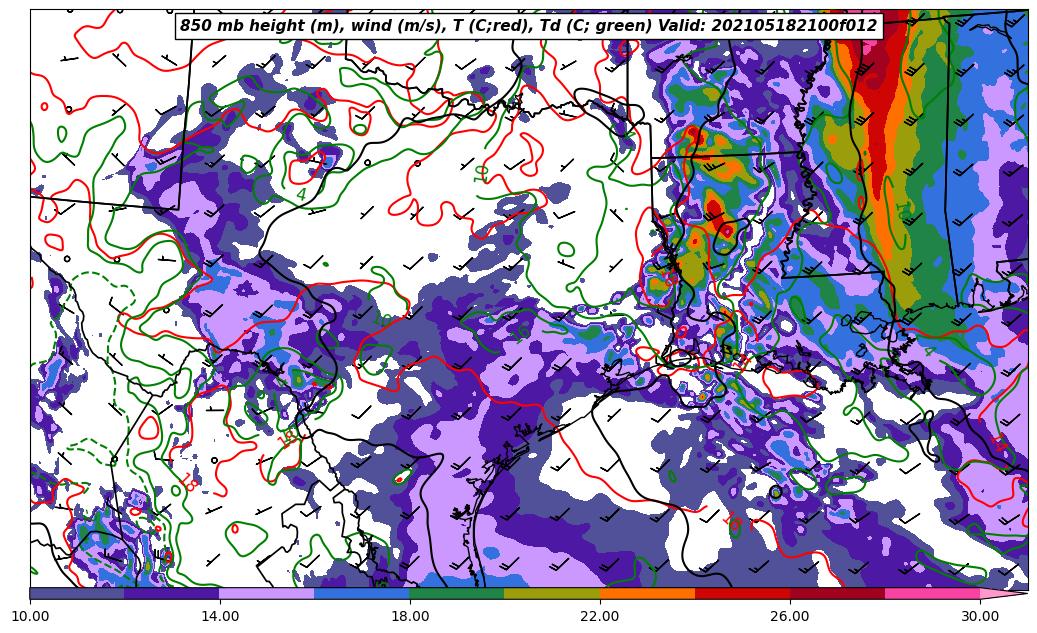The image size is (1037, 633).
Task: Pick the green 18–20 colorbar segment
Action: 457,593
